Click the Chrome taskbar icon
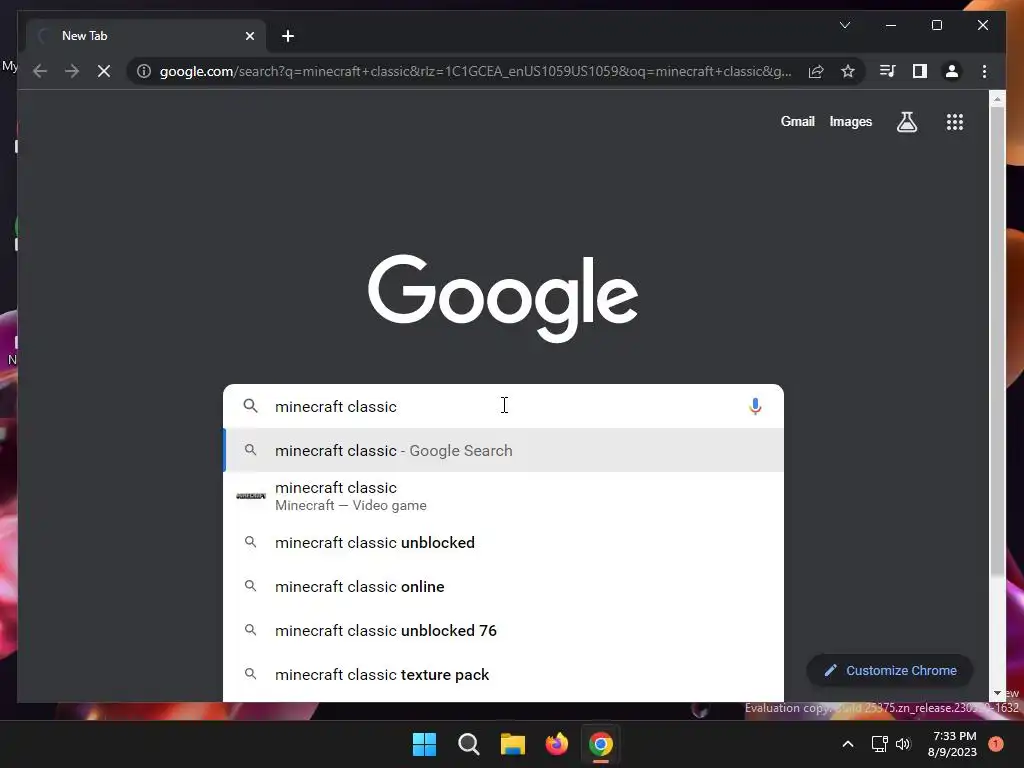The width and height of the screenshot is (1024, 768). pos(601,744)
